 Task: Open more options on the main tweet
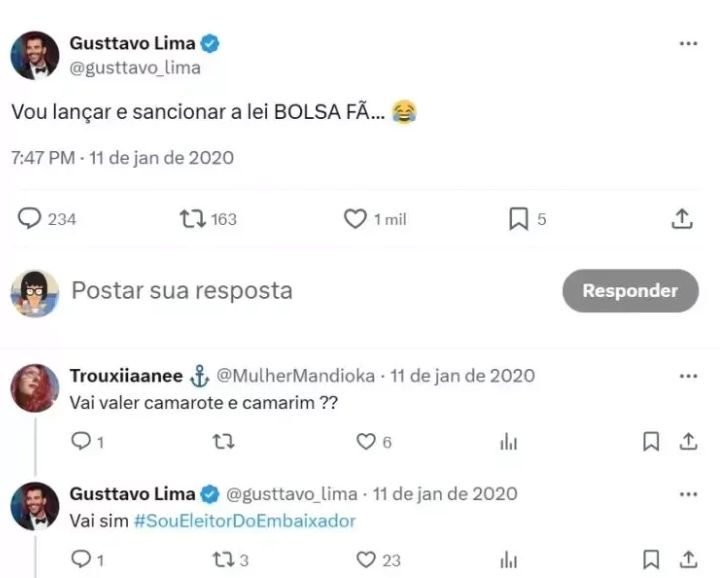pyautogui.click(x=688, y=44)
